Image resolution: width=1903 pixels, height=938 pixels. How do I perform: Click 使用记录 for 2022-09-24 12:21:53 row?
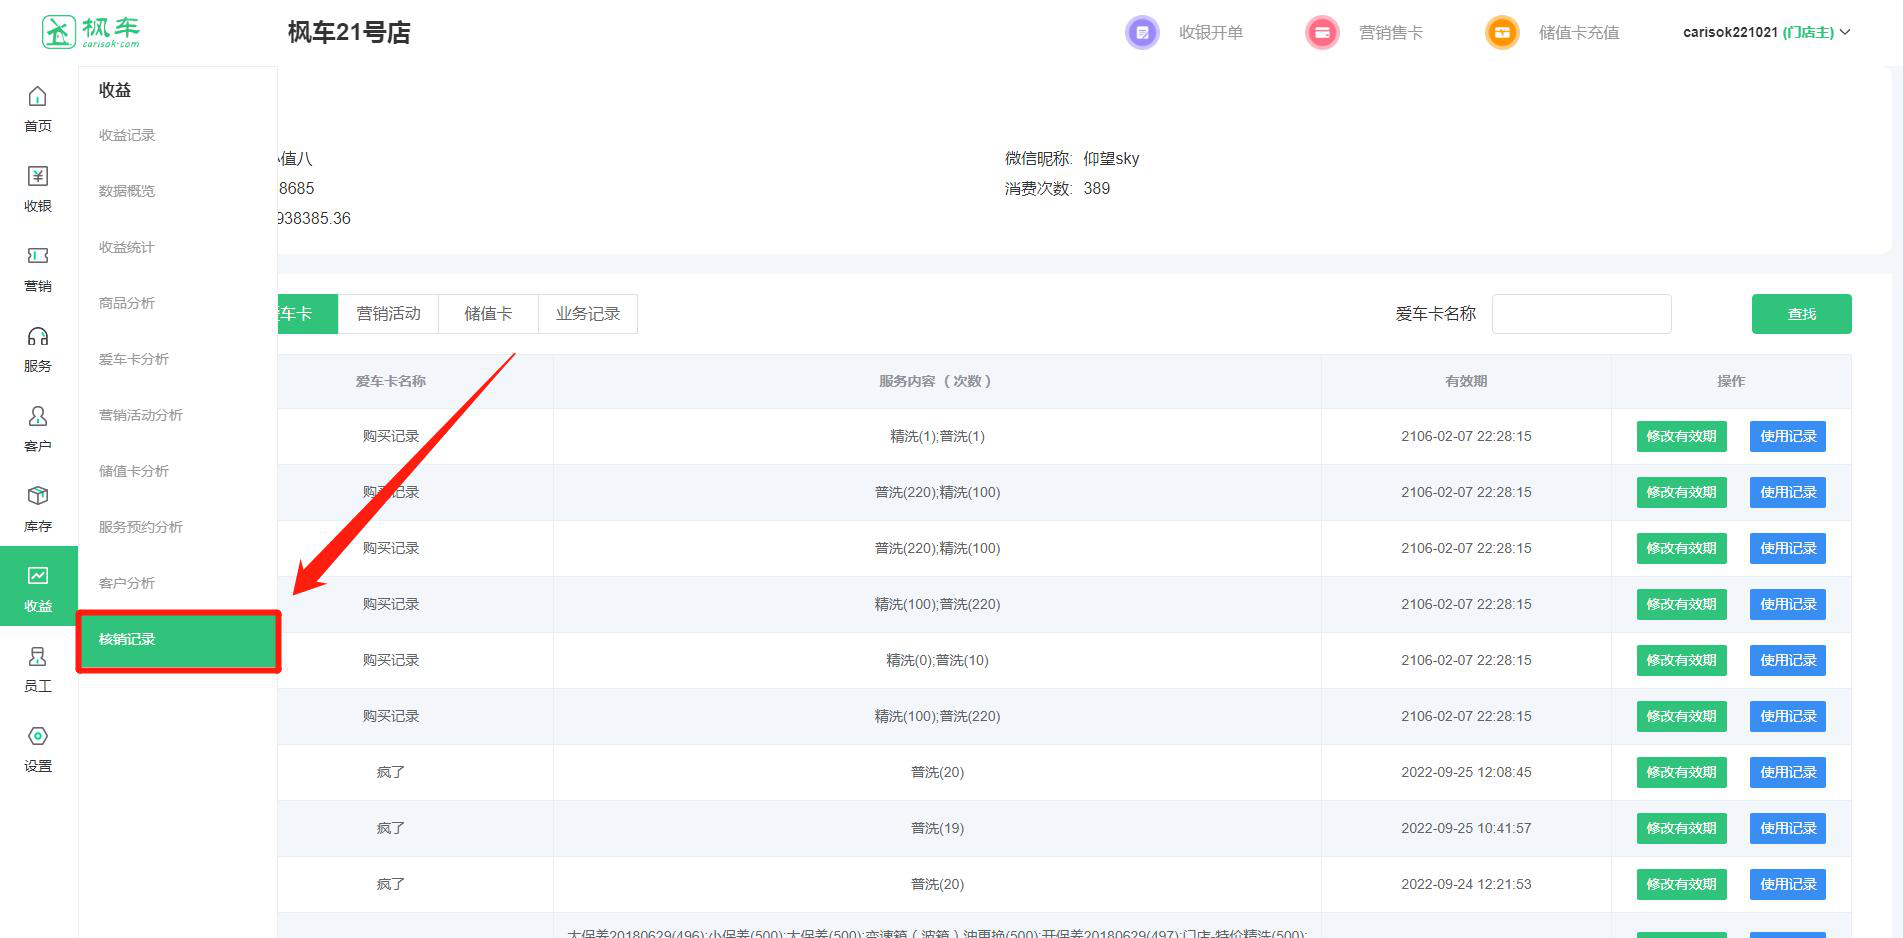tap(1788, 884)
